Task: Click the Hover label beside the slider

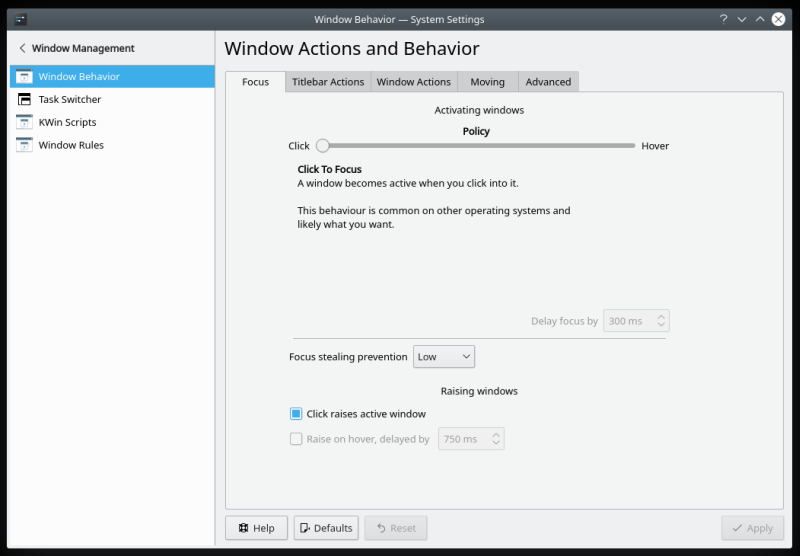Action: pyautogui.click(x=655, y=146)
